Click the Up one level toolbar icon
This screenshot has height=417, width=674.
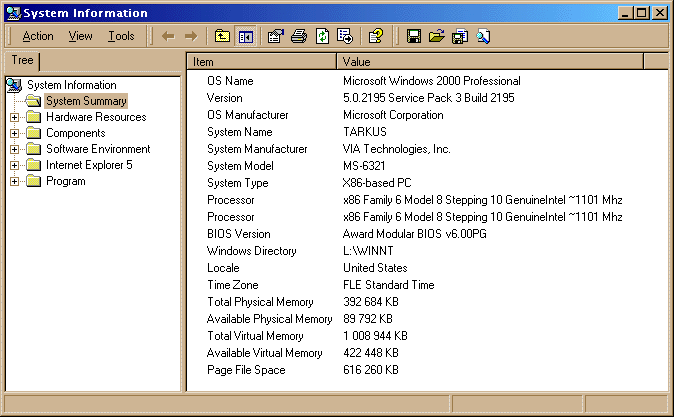[x=223, y=36]
